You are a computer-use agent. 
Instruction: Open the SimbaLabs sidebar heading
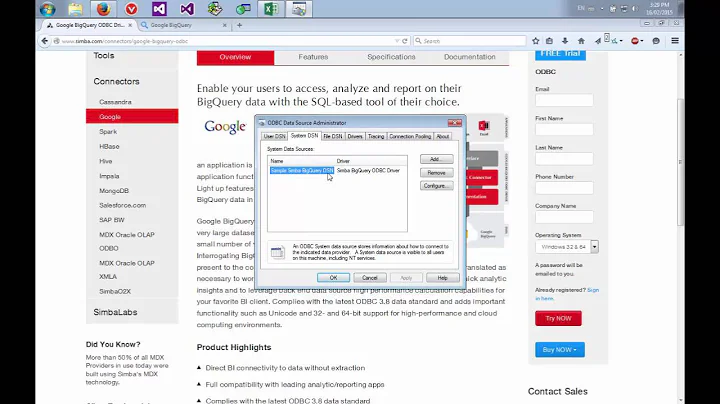coord(115,312)
